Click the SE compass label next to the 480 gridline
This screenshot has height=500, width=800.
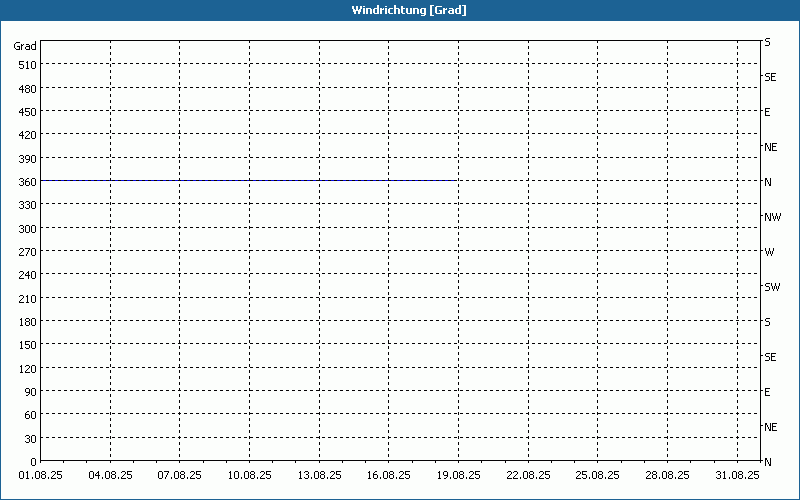coord(770,78)
